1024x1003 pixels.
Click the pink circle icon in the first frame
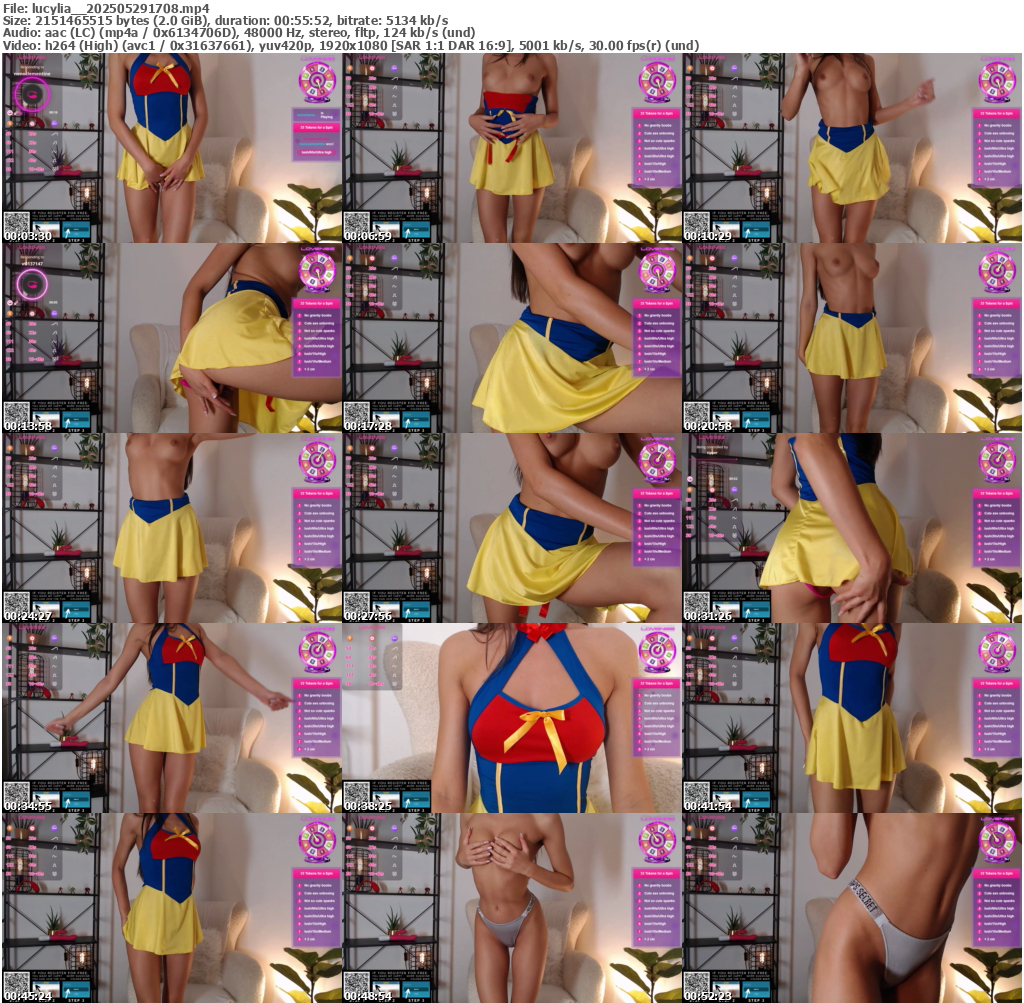(x=32, y=93)
